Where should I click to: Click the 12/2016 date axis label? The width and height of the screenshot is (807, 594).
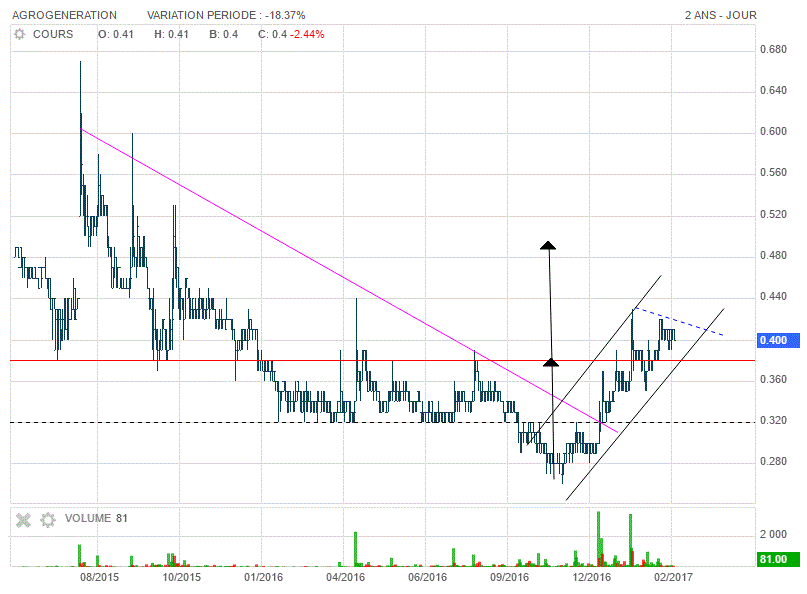(x=592, y=577)
